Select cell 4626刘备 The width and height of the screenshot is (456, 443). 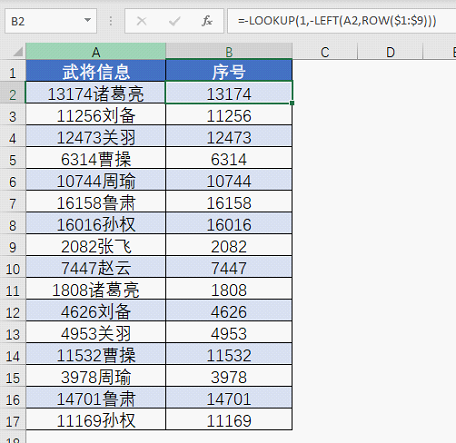click(x=96, y=311)
